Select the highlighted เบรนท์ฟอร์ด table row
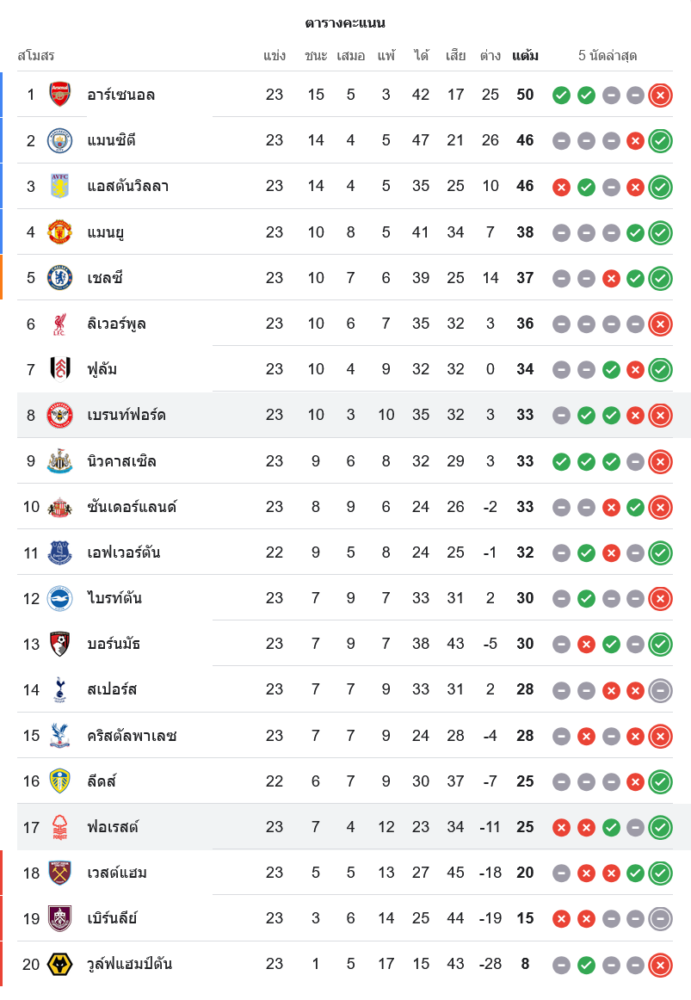 [x=350, y=415]
